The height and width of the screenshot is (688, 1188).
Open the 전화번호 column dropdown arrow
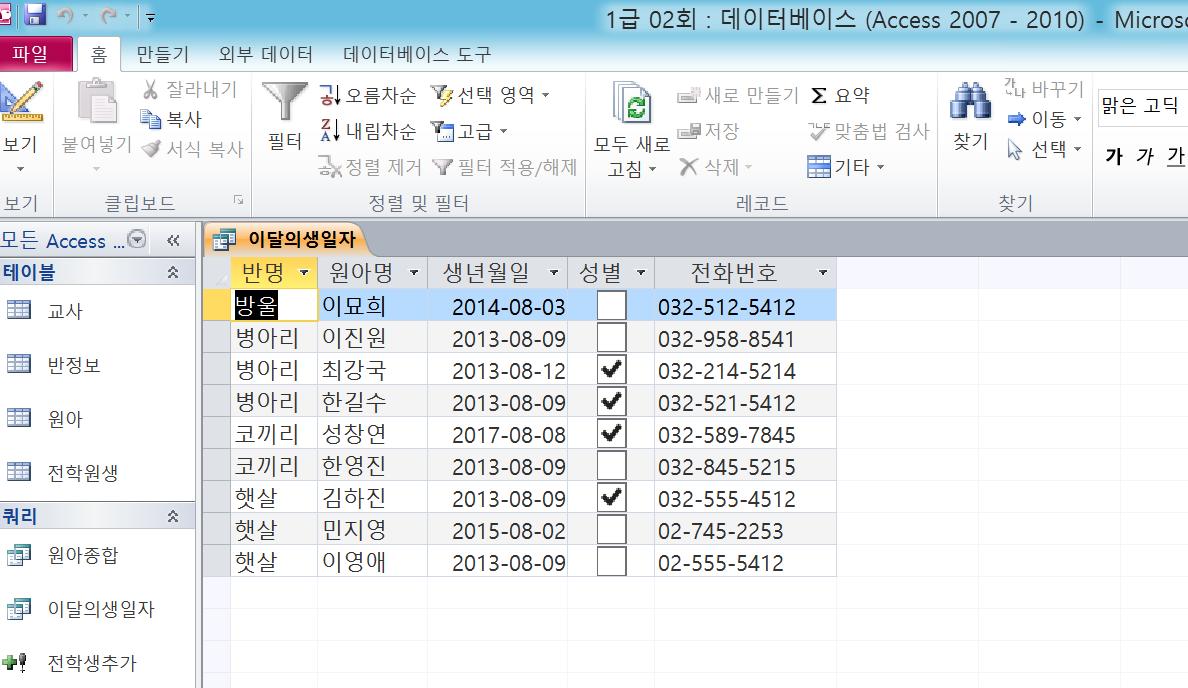822,273
